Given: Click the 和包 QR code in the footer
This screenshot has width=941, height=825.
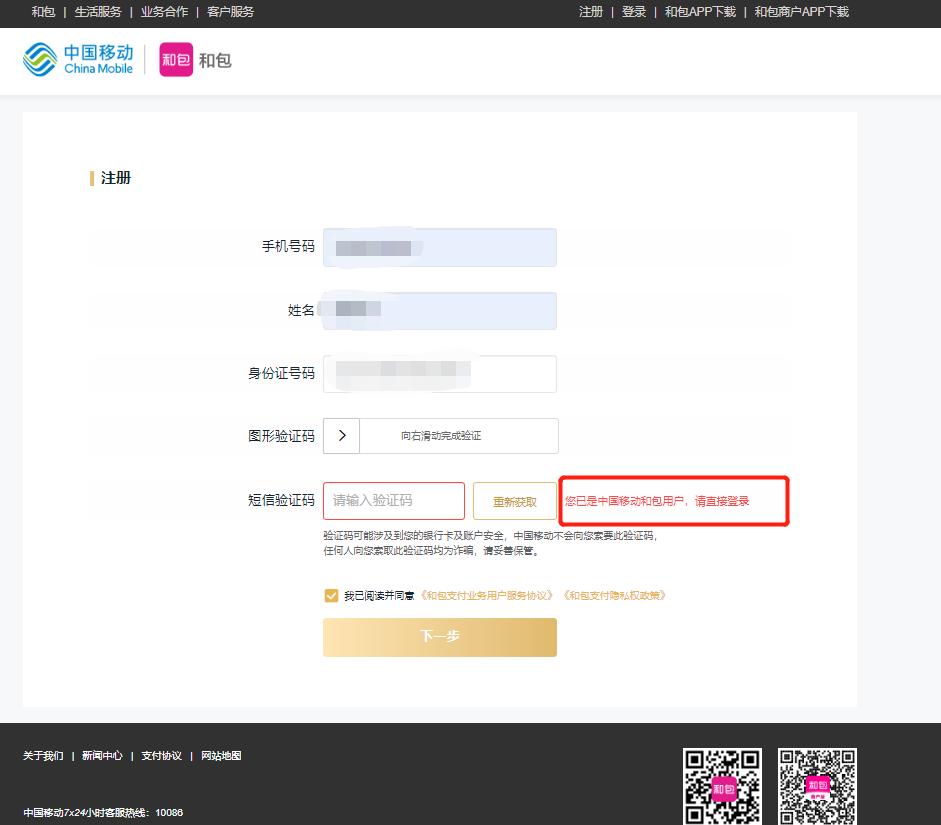Looking at the screenshot, I should [x=723, y=787].
